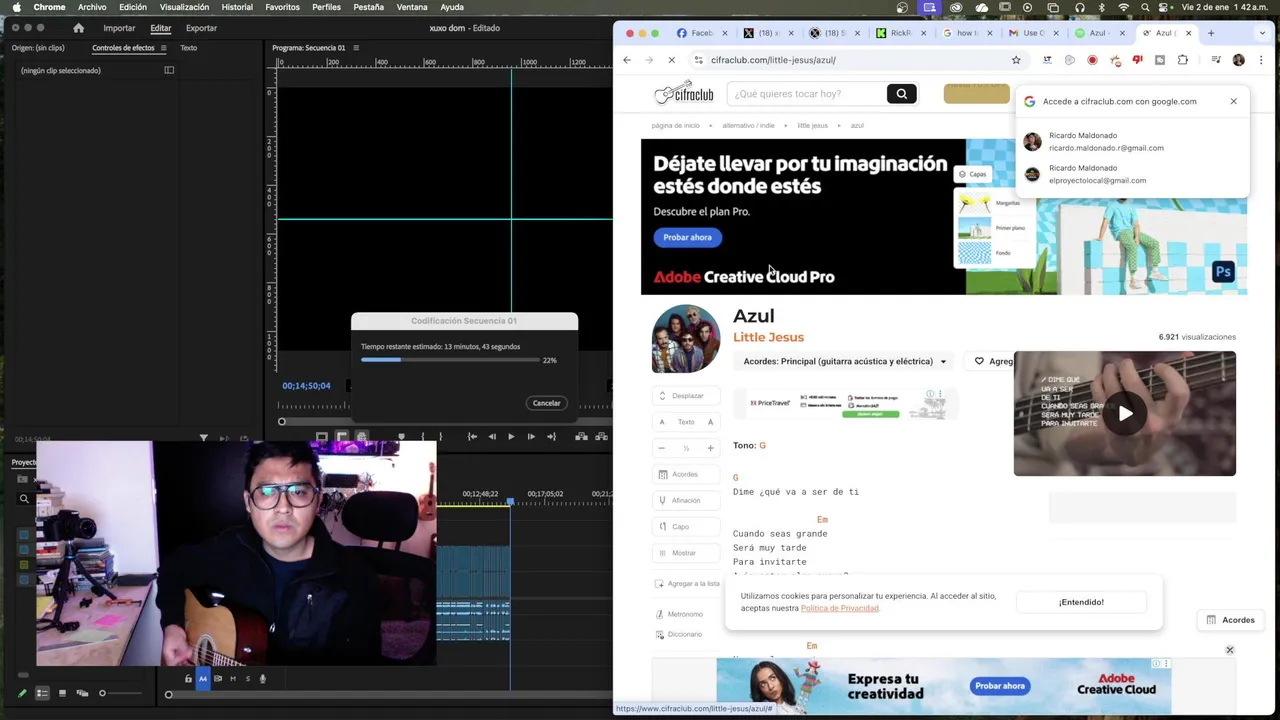Expand the Acordes: Principal version dropdown
Screen dimensions: 1280x720
845,361
